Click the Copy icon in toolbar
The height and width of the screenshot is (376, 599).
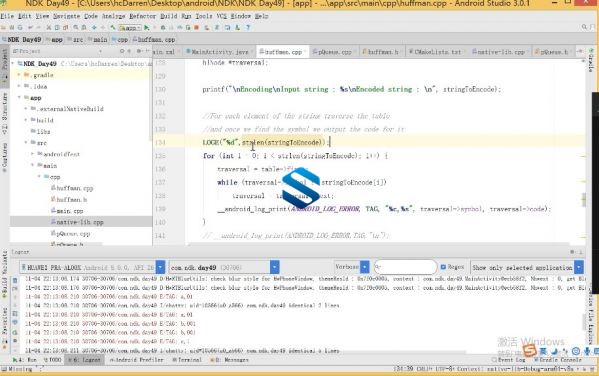coord(57,28)
